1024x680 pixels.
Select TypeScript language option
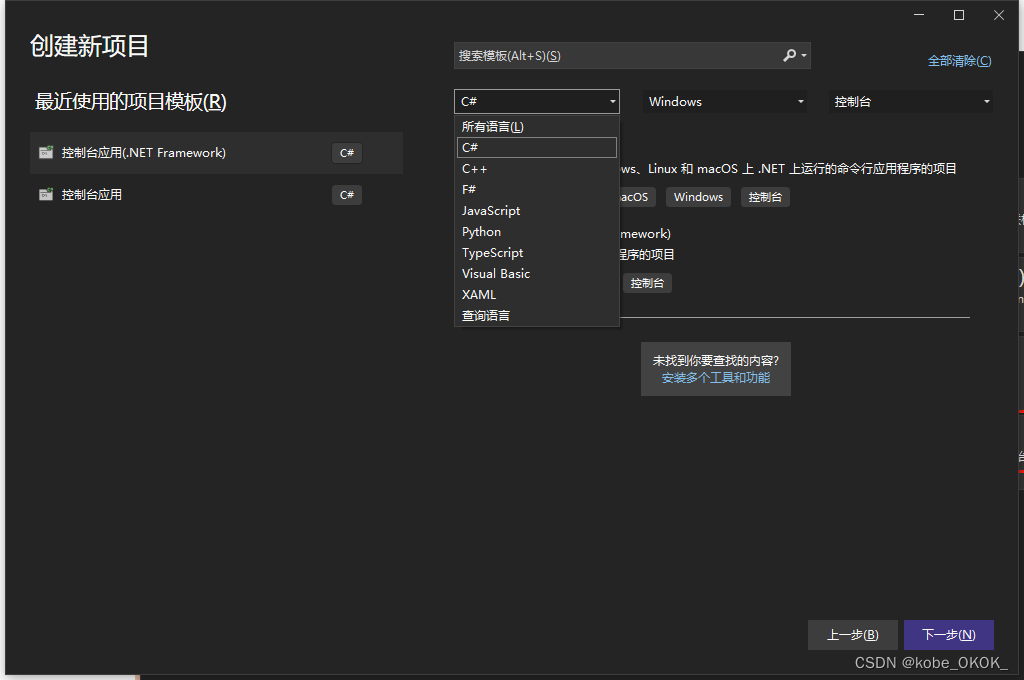coord(537,252)
